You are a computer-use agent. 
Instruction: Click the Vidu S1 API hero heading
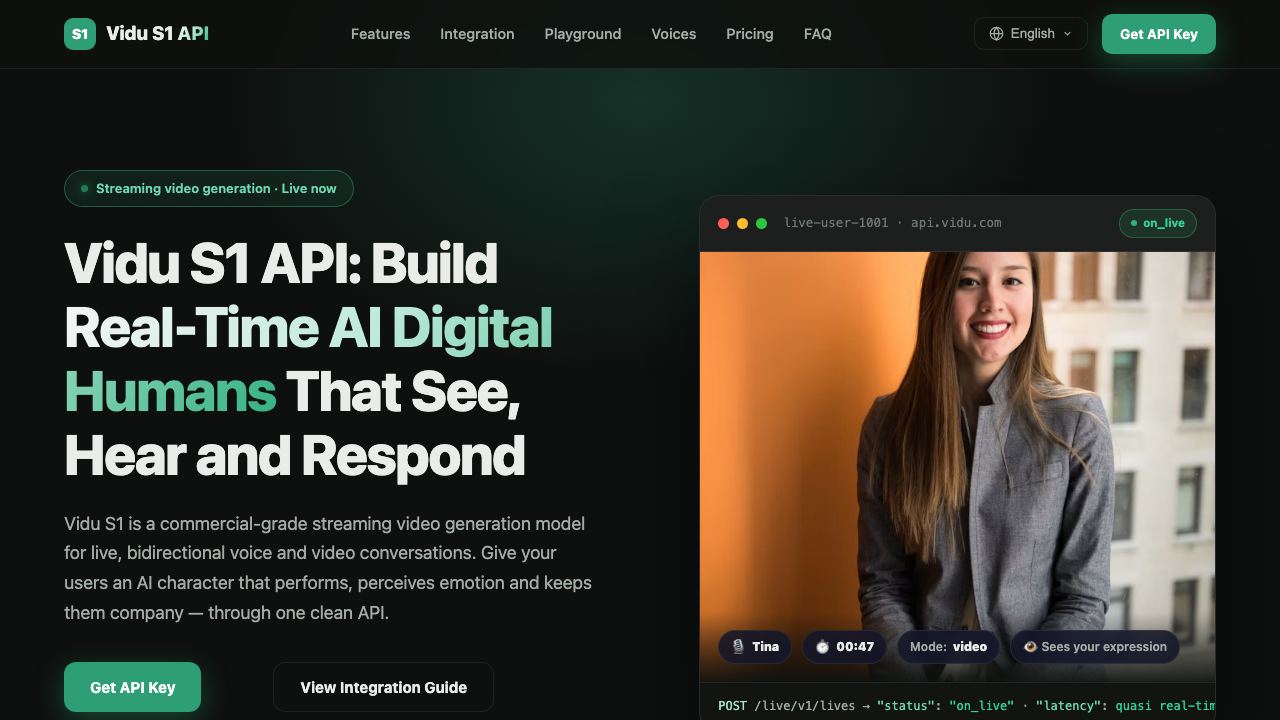point(308,359)
